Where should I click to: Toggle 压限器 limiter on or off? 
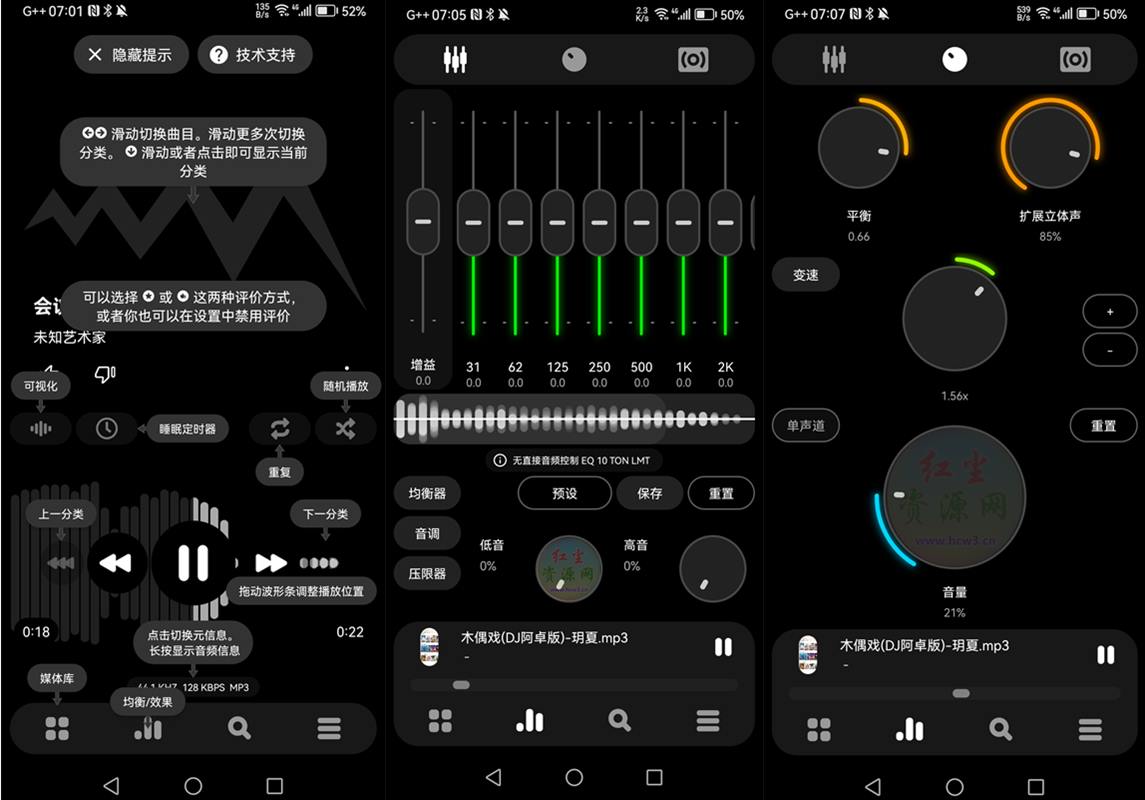point(427,574)
